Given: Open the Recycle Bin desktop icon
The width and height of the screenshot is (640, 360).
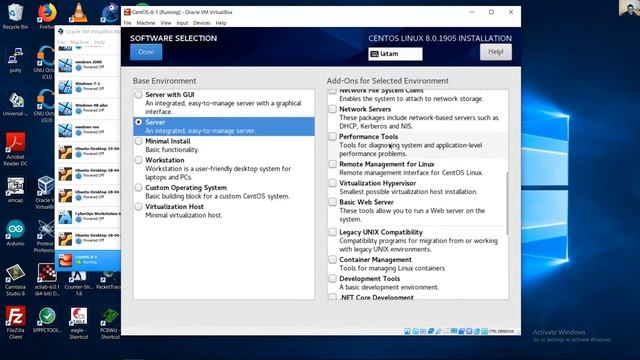Looking at the screenshot, I should [15, 16].
